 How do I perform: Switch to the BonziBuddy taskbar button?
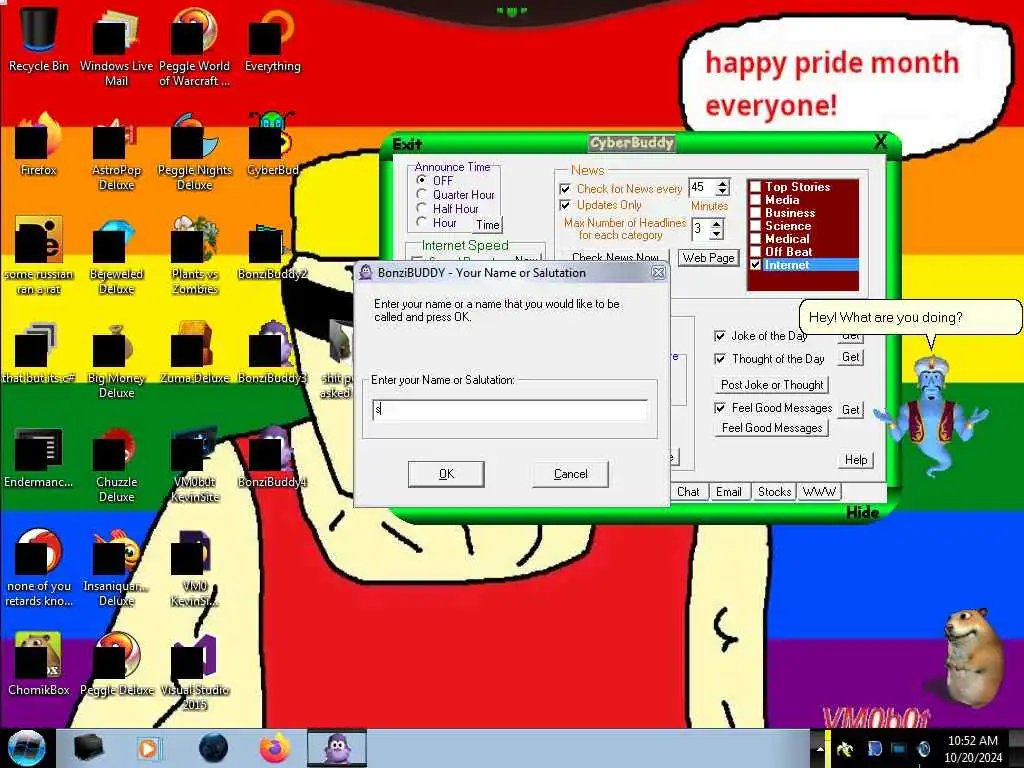click(337, 748)
